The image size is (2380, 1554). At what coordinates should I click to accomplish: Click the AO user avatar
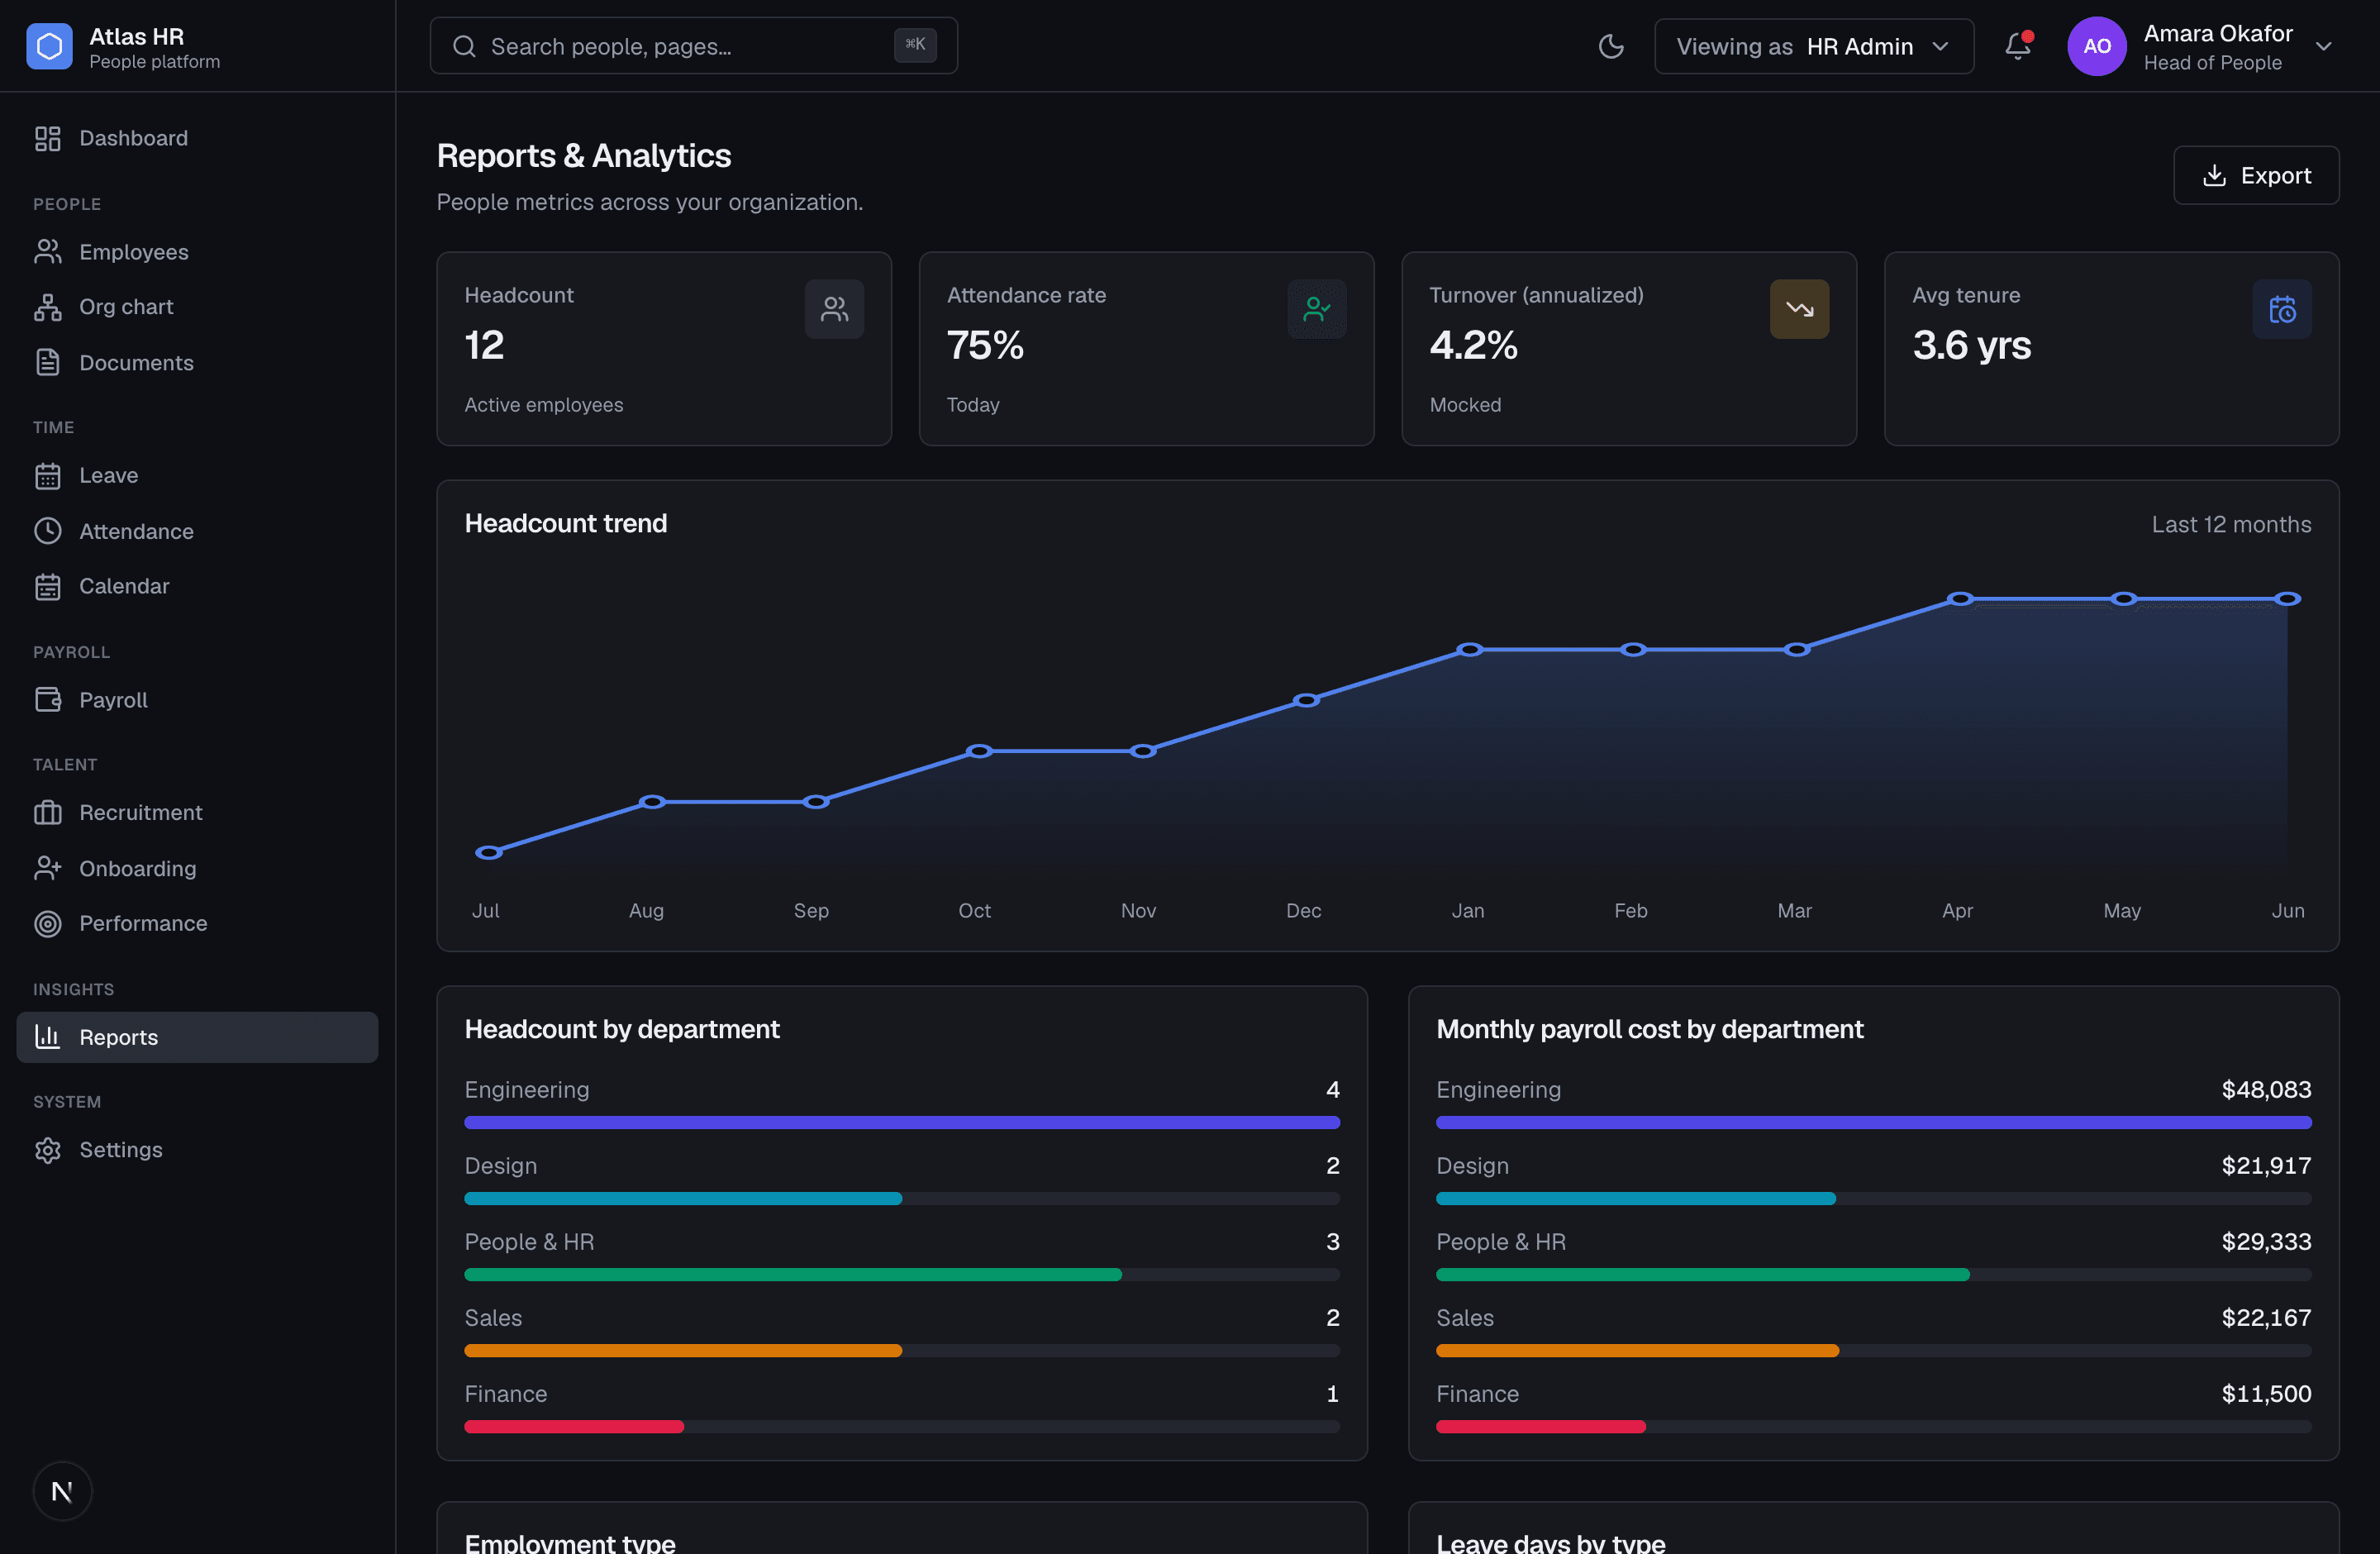[x=2097, y=46]
